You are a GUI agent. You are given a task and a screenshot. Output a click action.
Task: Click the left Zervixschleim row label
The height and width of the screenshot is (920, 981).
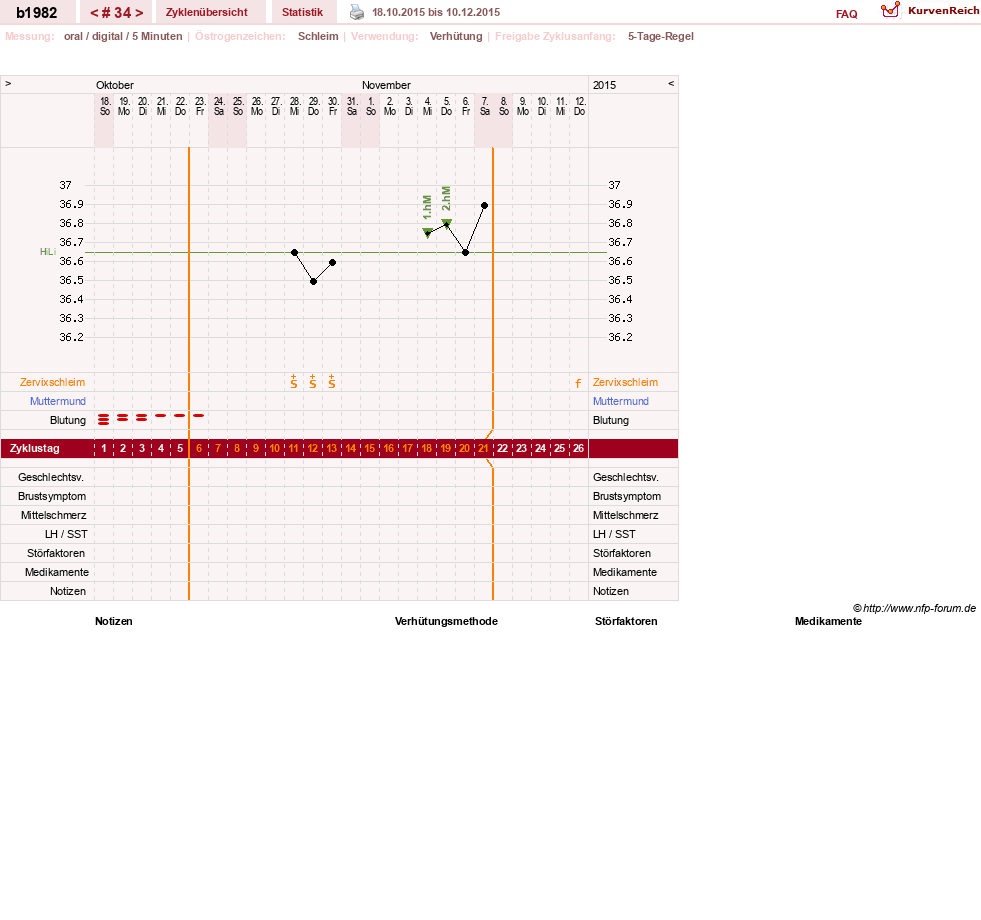(x=53, y=382)
